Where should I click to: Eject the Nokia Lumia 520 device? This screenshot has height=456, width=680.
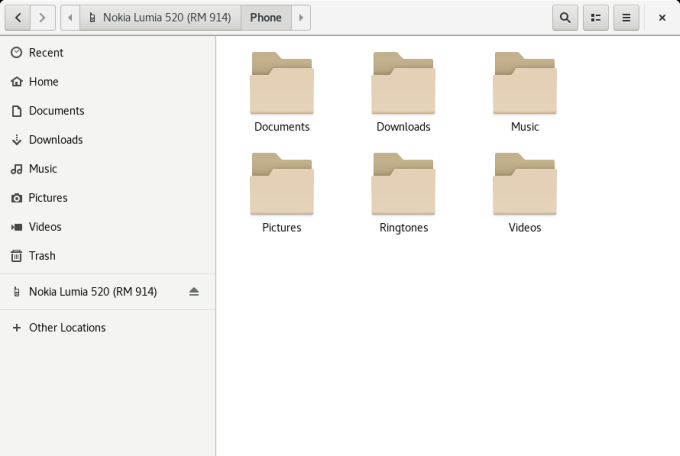194,292
